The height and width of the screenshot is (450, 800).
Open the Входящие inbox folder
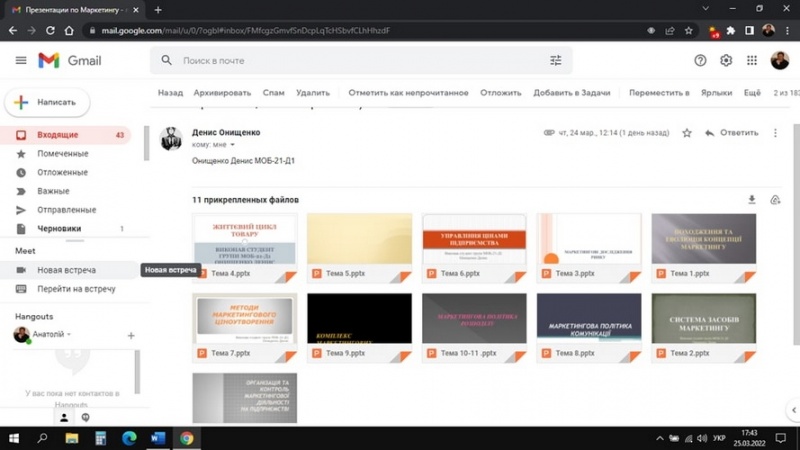(58, 135)
